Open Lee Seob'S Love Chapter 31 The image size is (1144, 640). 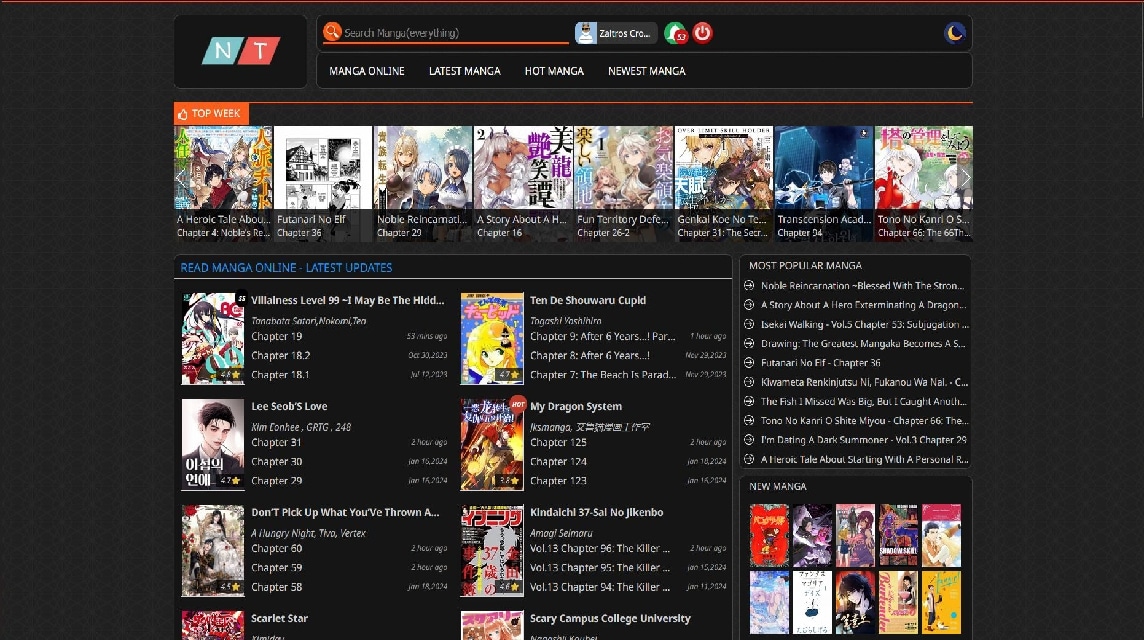pos(277,442)
